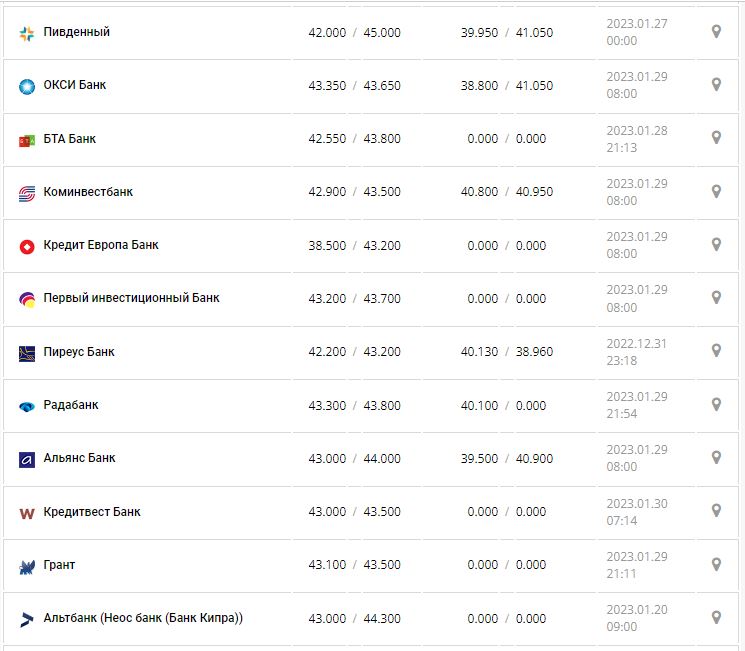The height and width of the screenshot is (651, 745).
Task: Click the Кредит Европа Банк name
Action: (x=101, y=245)
